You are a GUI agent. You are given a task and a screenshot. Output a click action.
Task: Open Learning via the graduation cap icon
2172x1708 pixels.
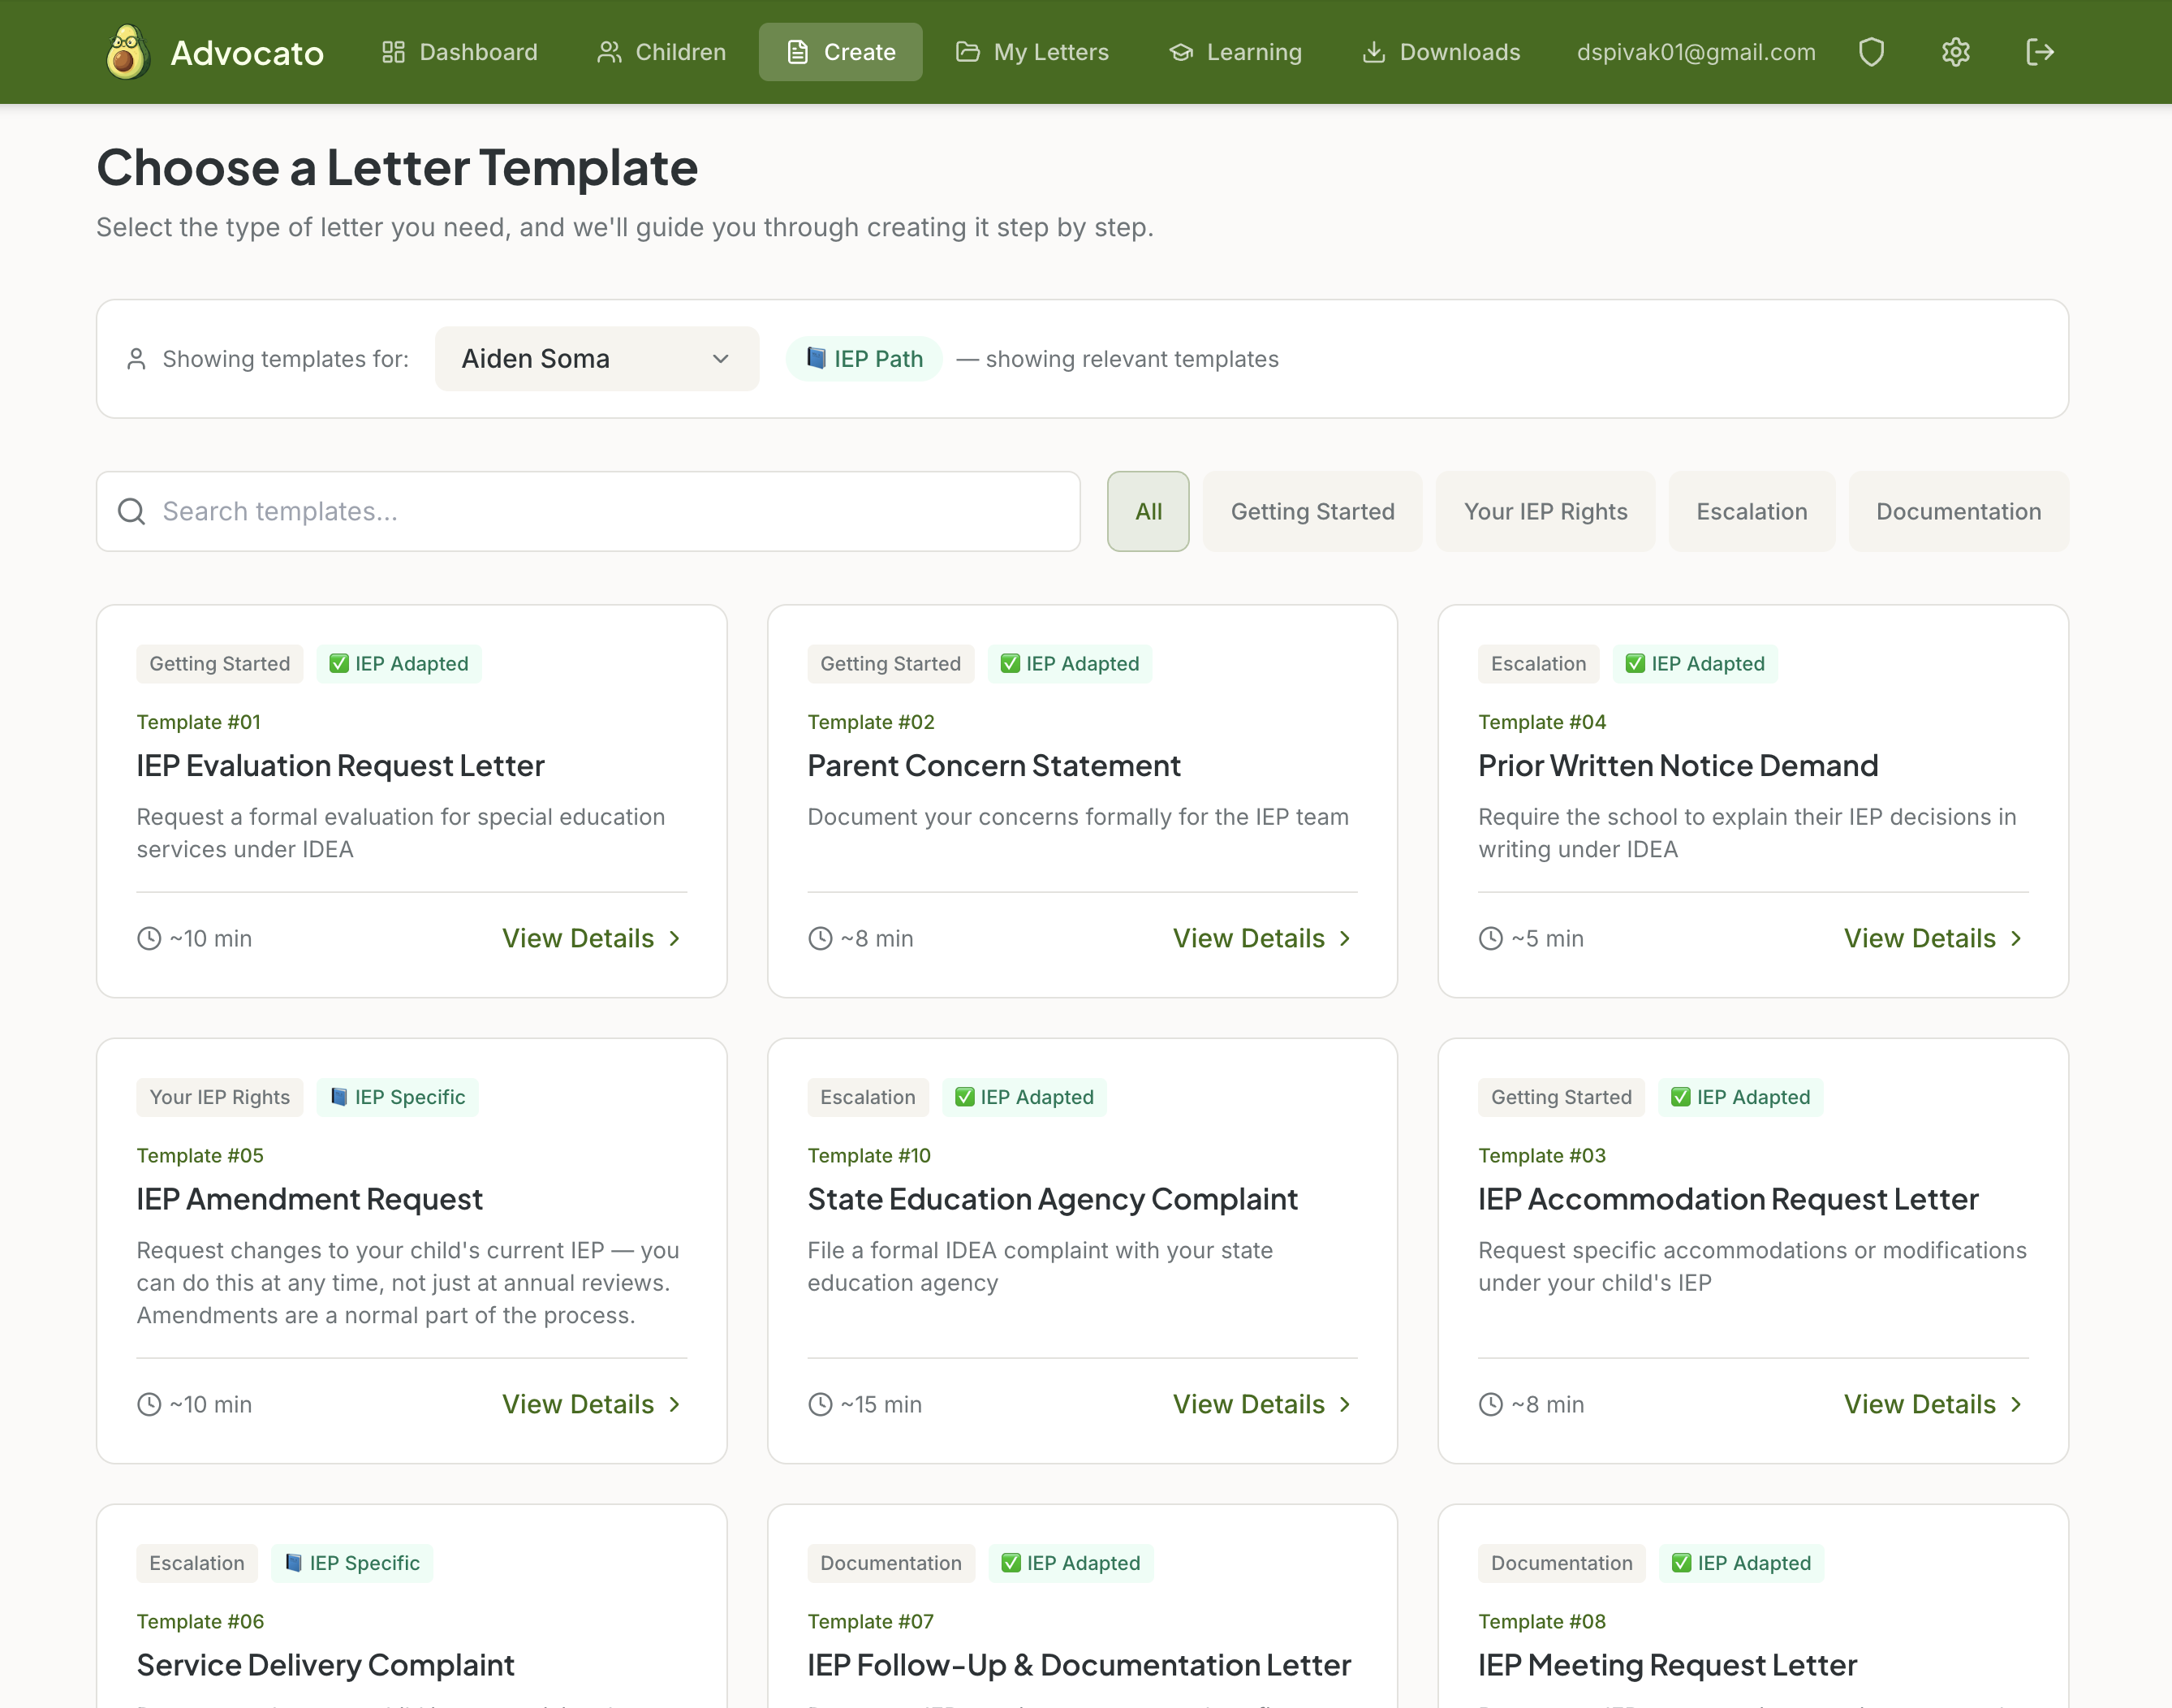point(1180,51)
